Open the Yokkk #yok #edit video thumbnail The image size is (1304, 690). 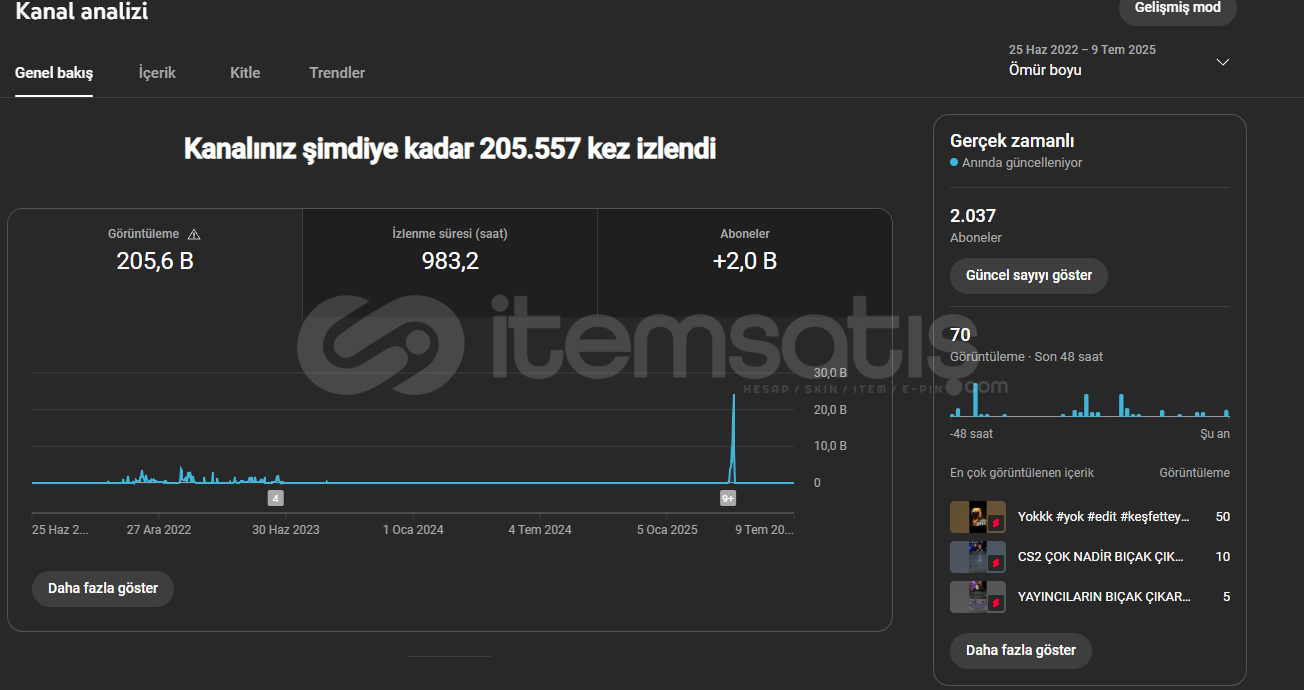[977, 517]
